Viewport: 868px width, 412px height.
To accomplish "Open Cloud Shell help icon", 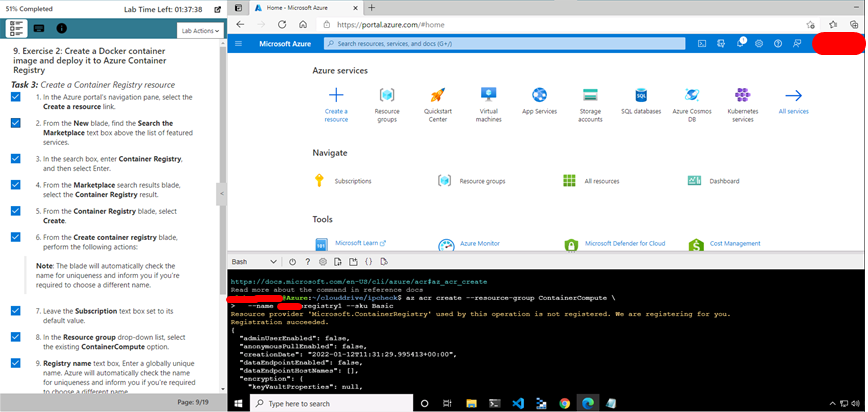I will click(307, 261).
